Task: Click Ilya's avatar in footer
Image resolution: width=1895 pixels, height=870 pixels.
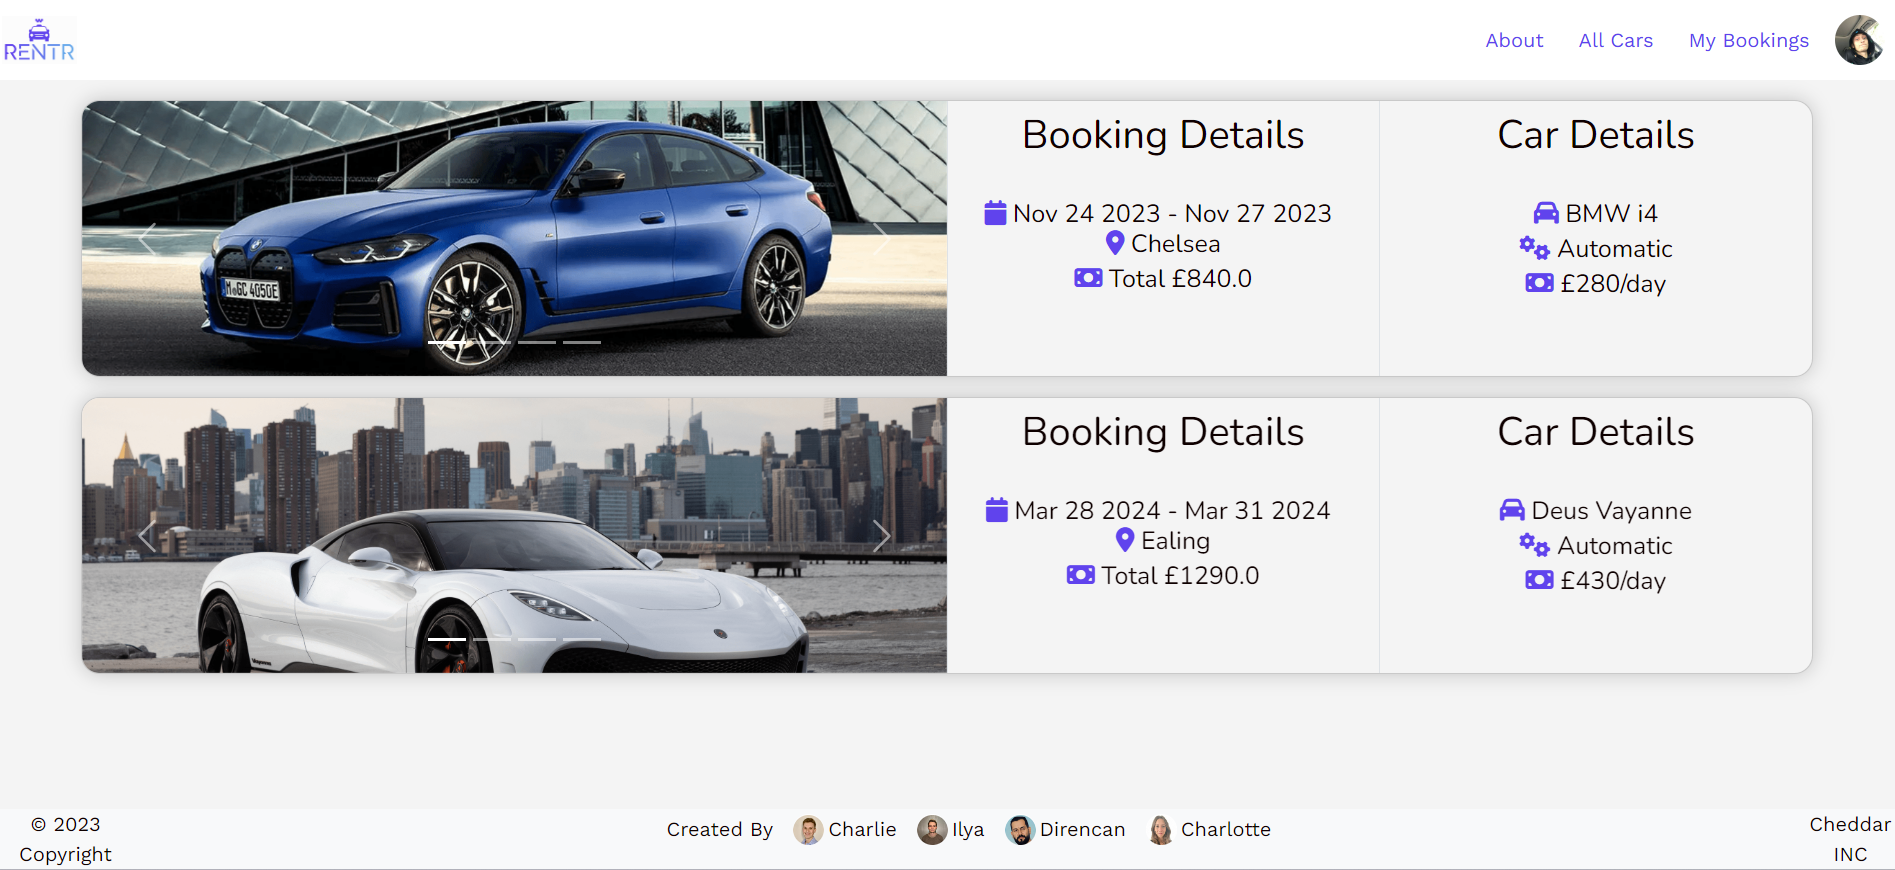Action: coord(932,830)
